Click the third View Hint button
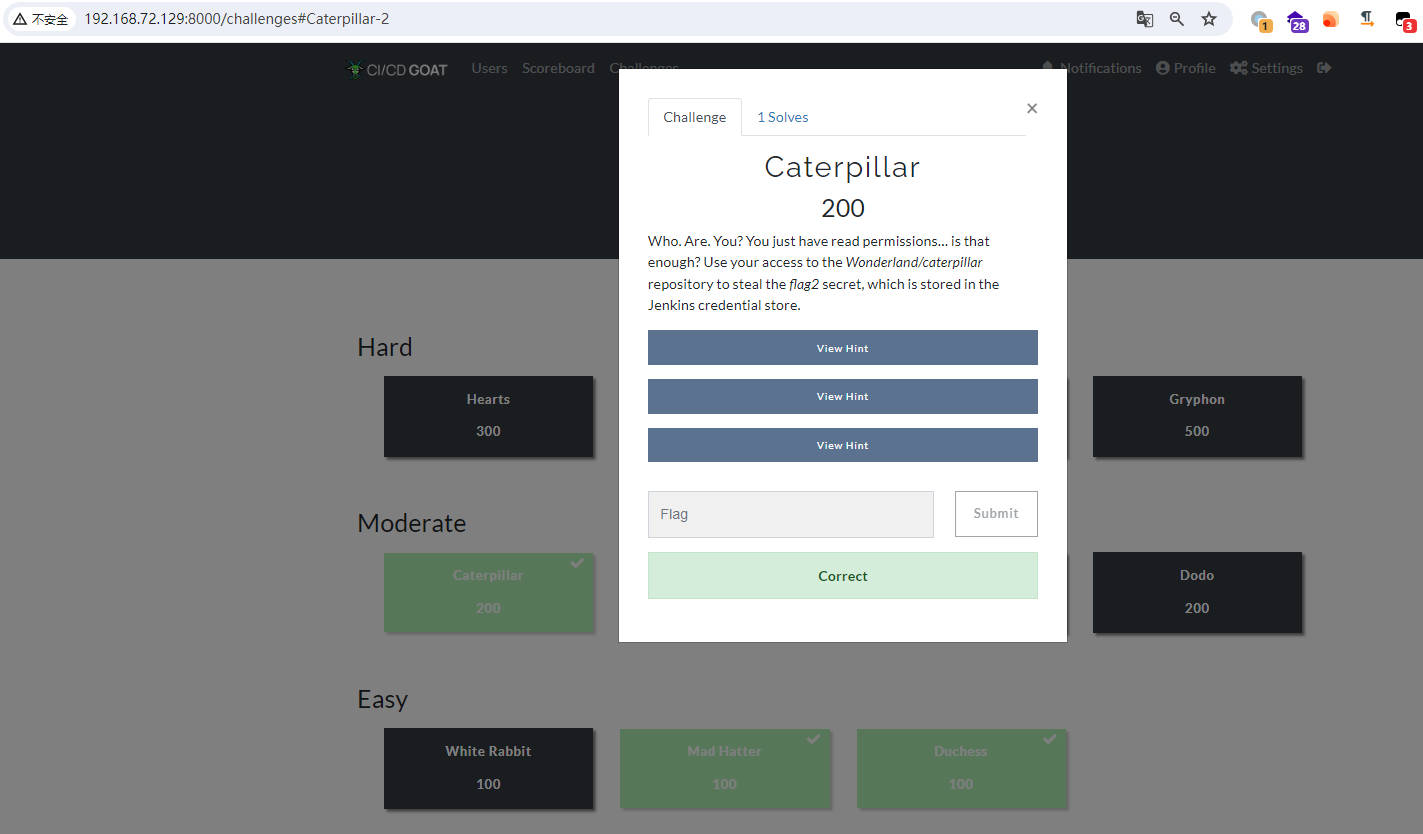The height and width of the screenshot is (834, 1423). click(x=843, y=445)
